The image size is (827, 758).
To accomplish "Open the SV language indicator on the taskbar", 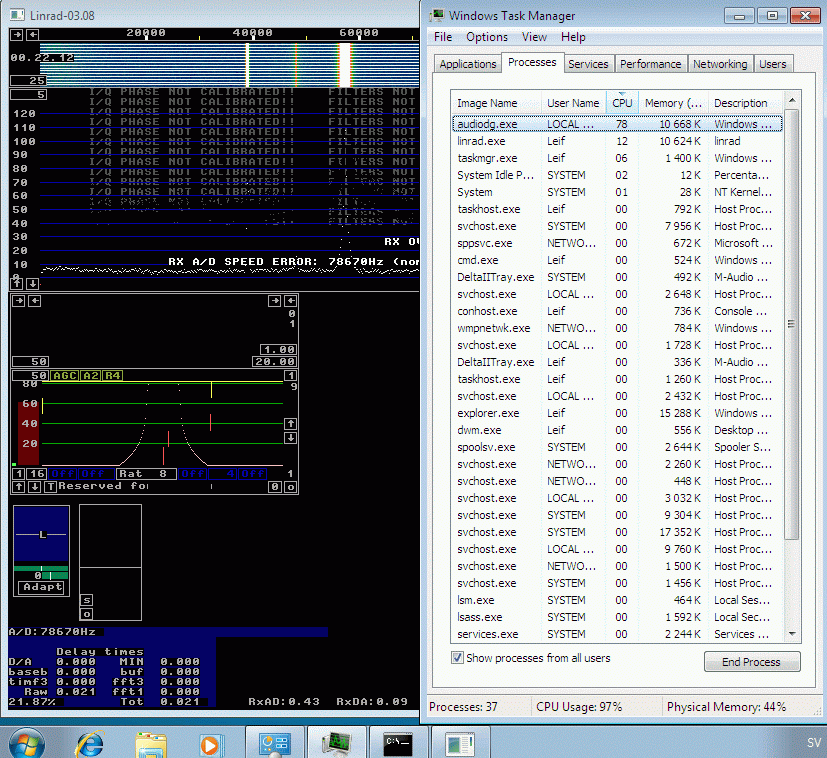I will (x=813, y=743).
